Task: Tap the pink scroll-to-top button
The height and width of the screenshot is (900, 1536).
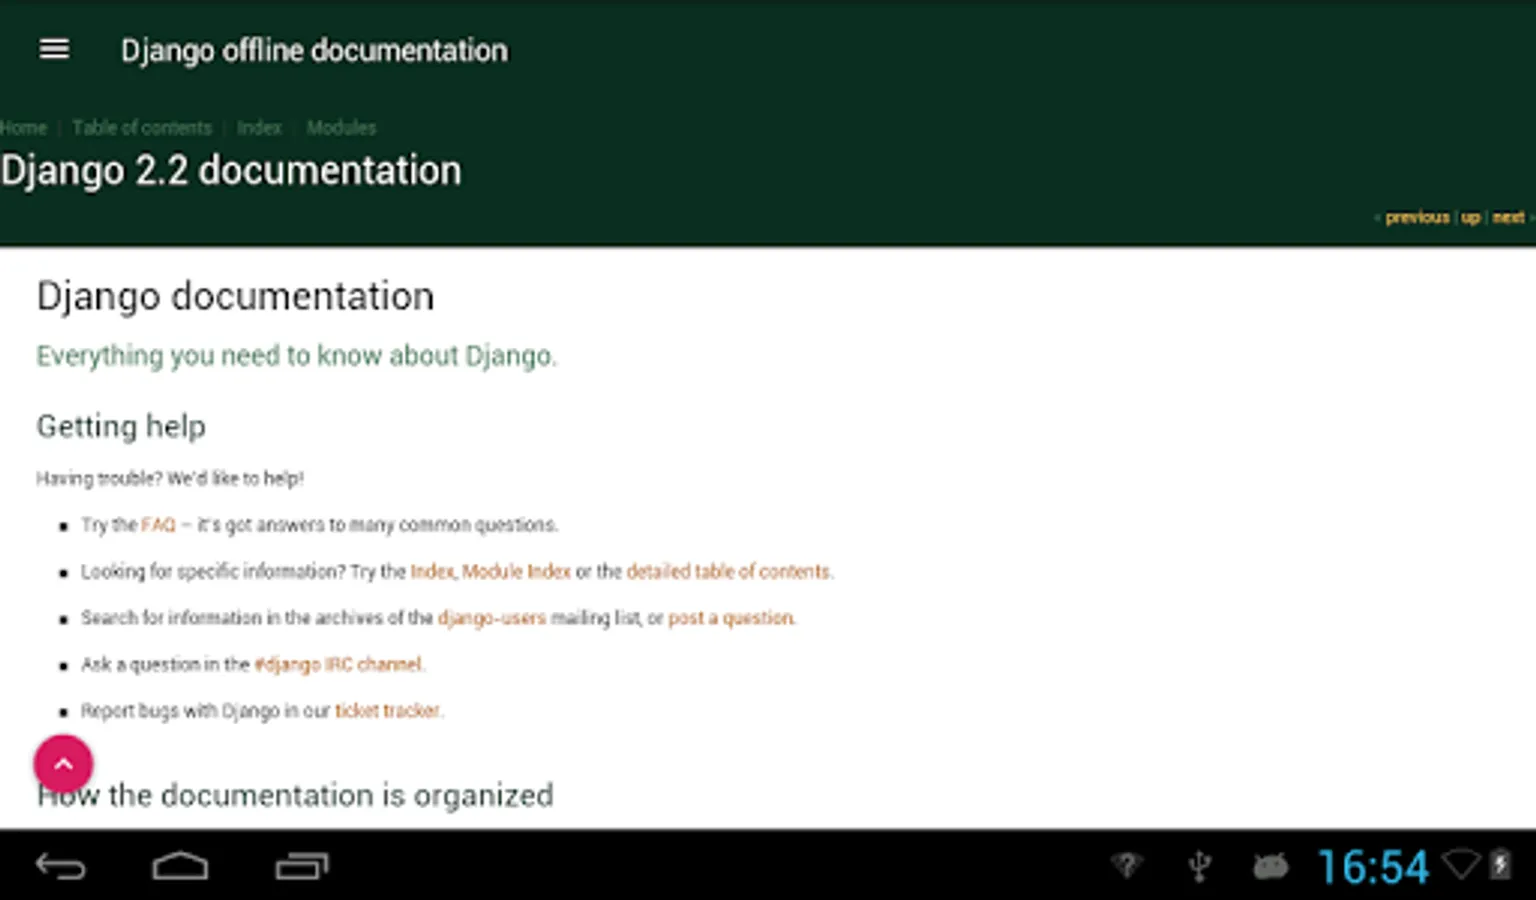Action: [63, 764]
